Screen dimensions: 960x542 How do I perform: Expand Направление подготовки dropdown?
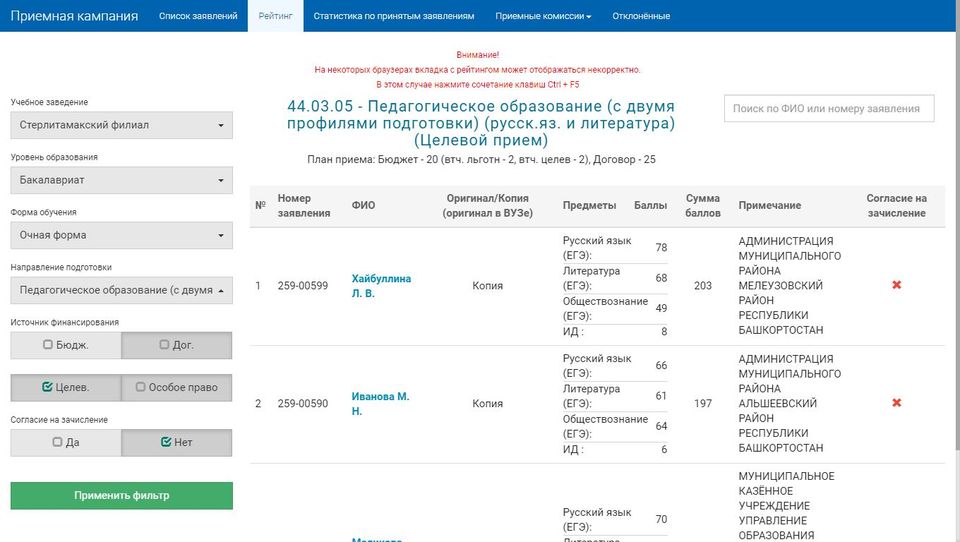[121, 290]
